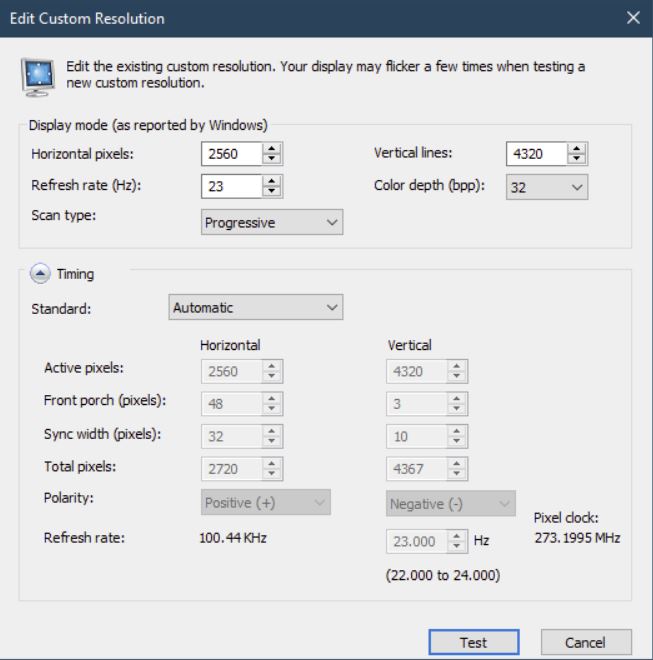Open the vertical Polarity Negative (-) dropdown
This screenshot has width=653, height=660.
pos(451,502)
